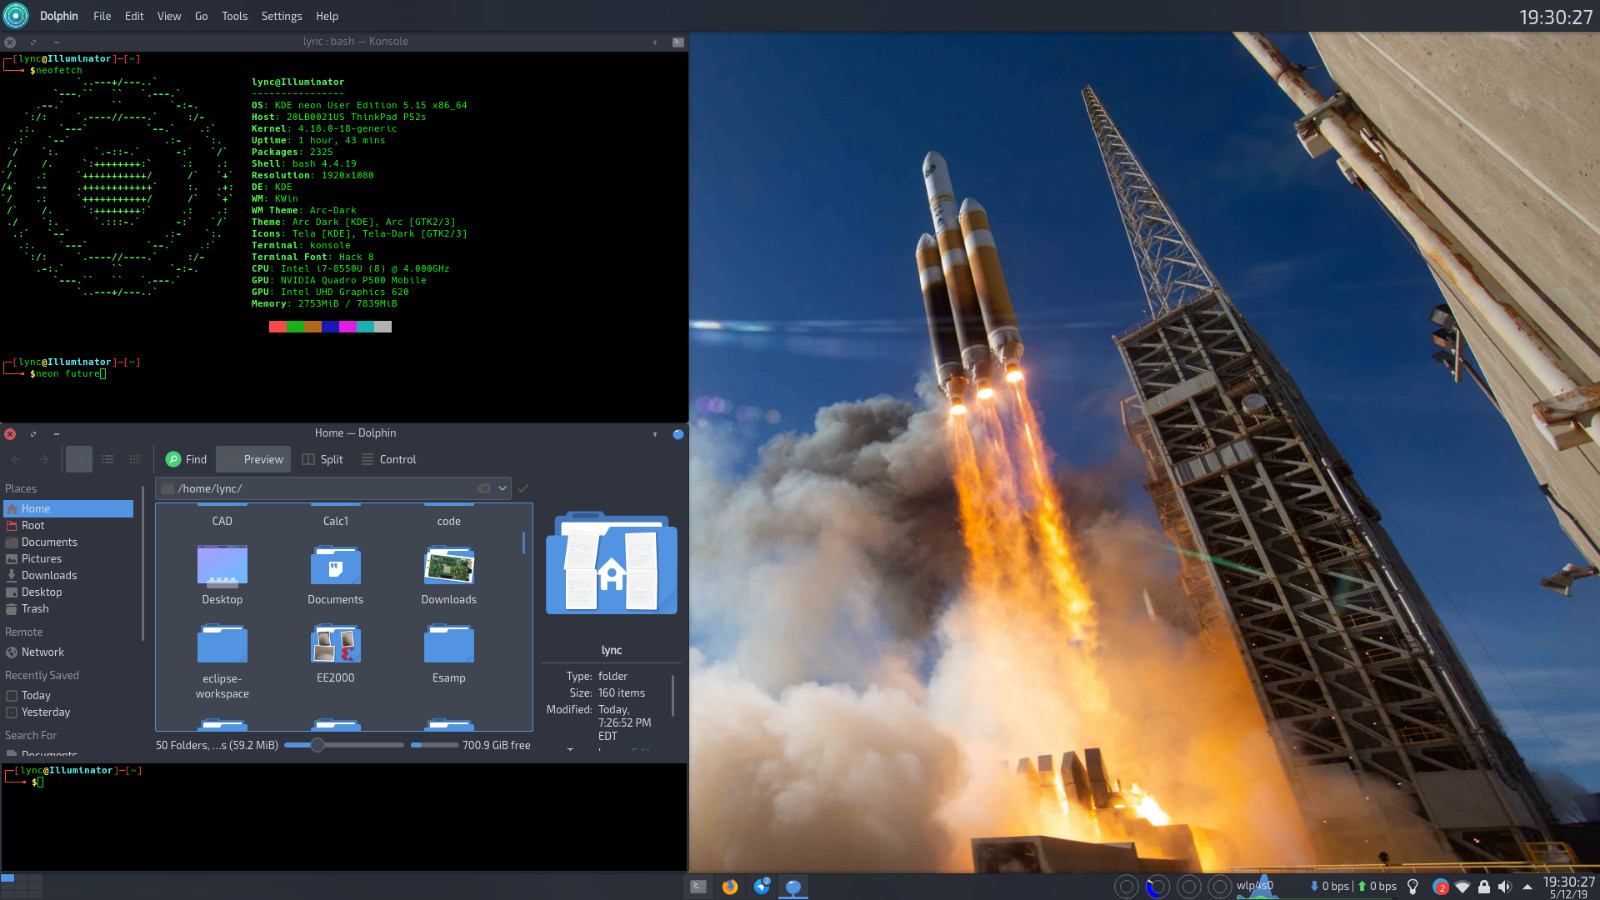Open Go menu in top bar

click(x=201, y=16)
